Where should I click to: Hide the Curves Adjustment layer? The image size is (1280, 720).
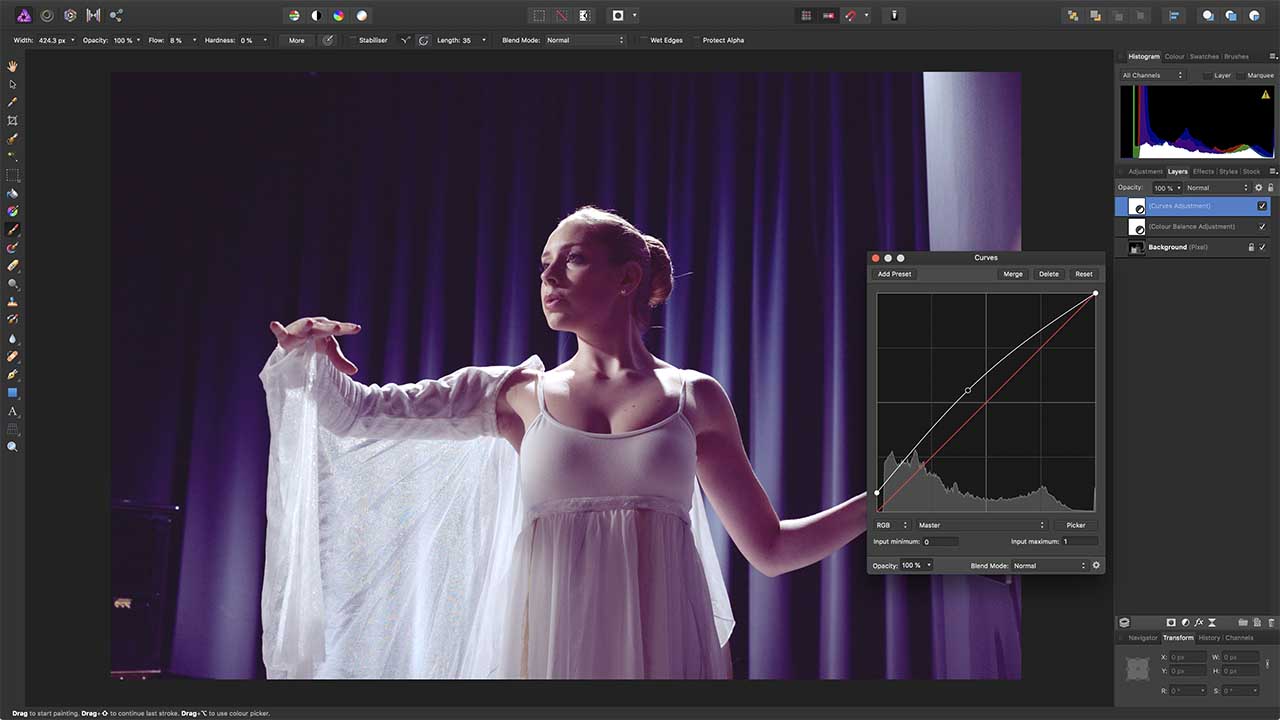(1262, 206)
